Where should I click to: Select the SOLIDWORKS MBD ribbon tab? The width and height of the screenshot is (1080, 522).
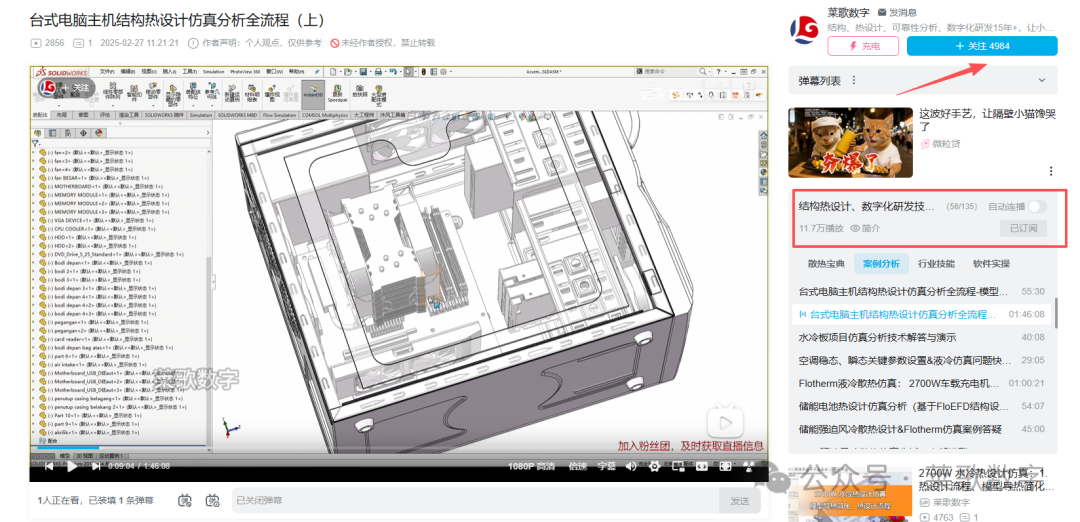(238, 115)
